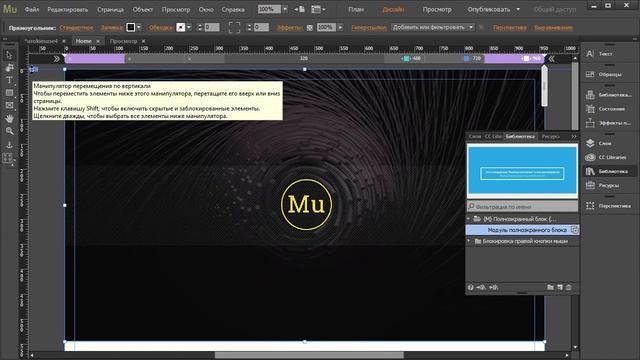
Task: Click the export library item icon
Action: coord(493,287)
